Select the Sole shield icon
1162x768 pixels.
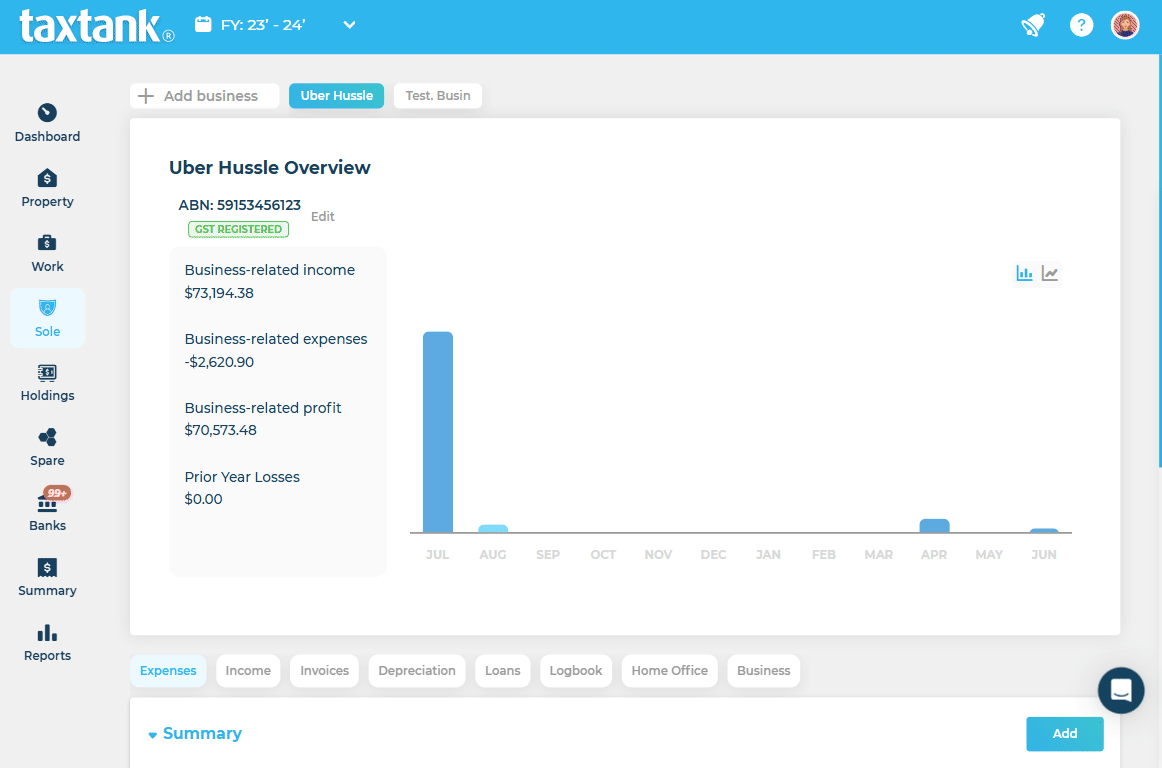coord(47,308)
